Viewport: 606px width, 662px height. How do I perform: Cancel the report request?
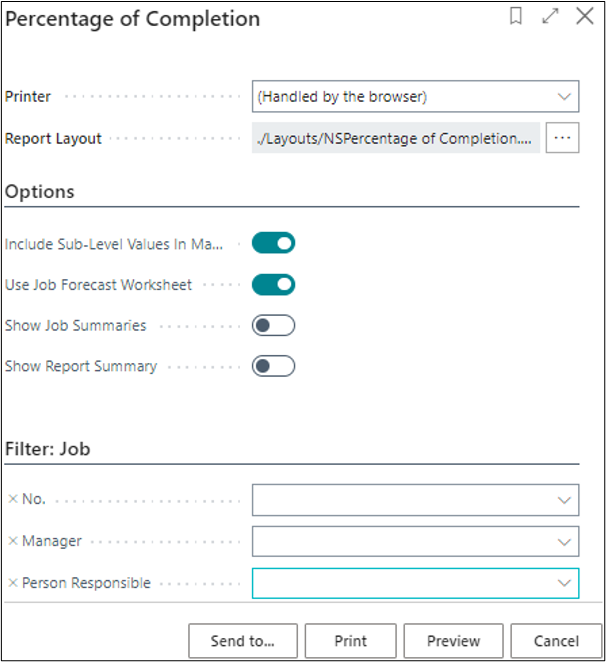pos(556,641)
